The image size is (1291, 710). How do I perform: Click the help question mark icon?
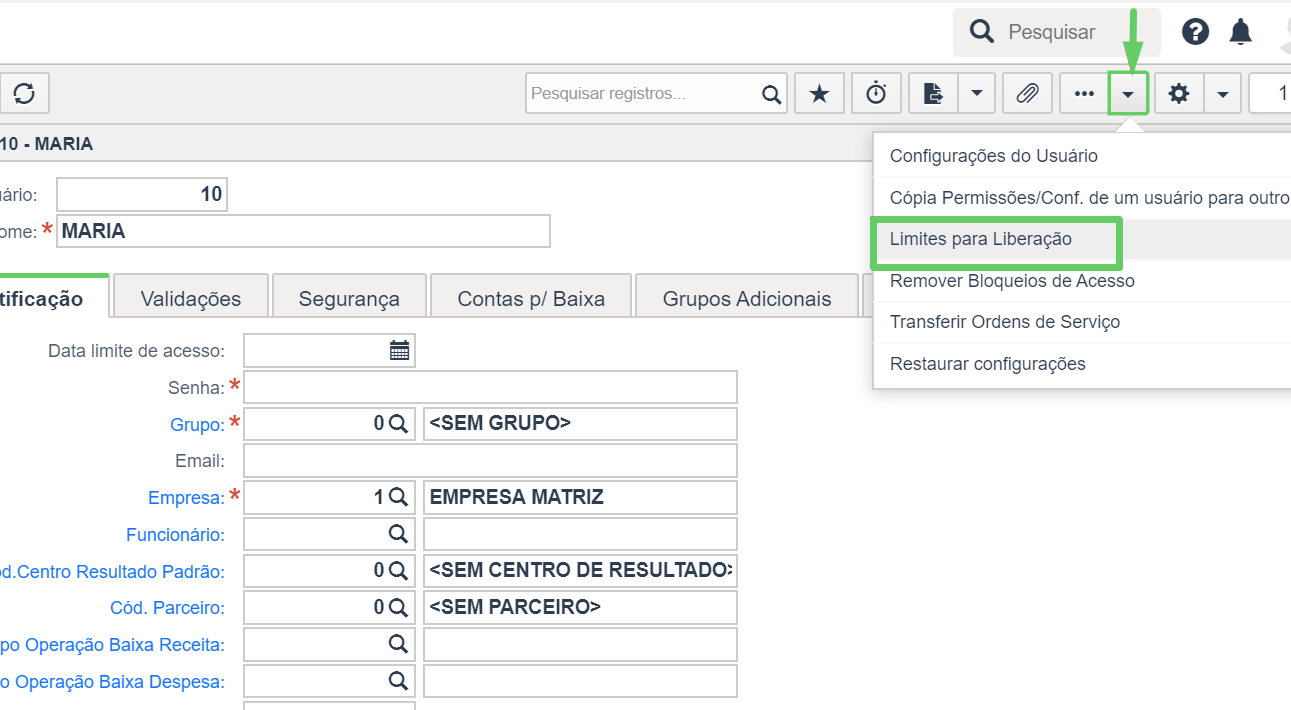coord(1195,32)
